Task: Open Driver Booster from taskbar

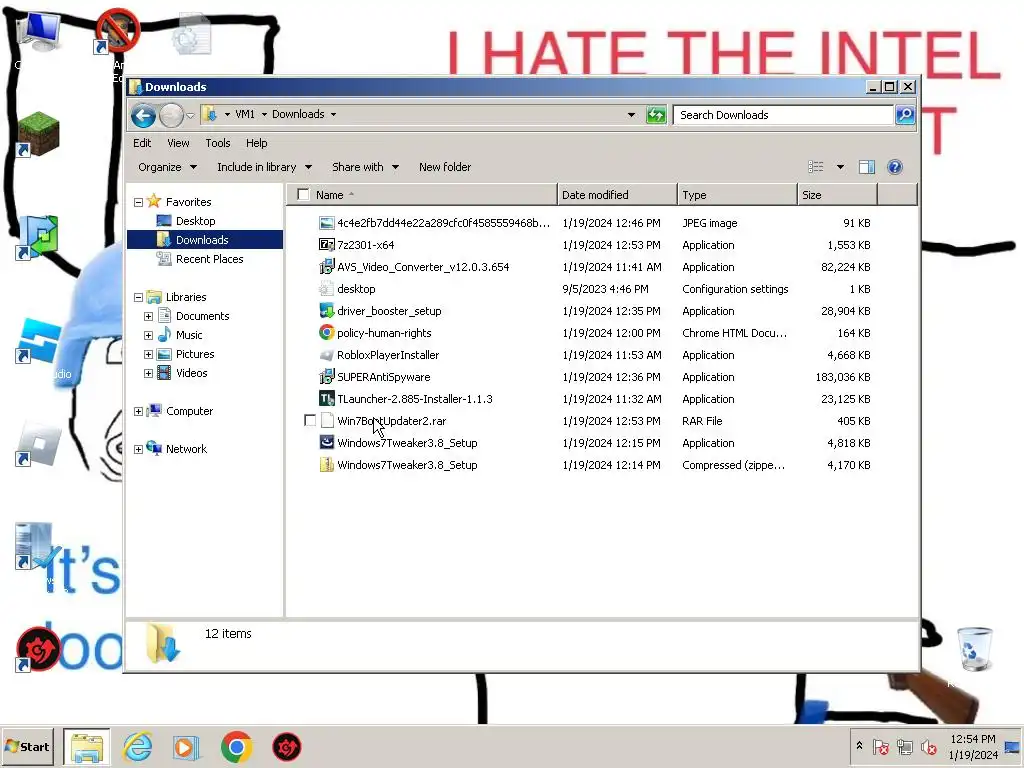Action: [286, 747]
